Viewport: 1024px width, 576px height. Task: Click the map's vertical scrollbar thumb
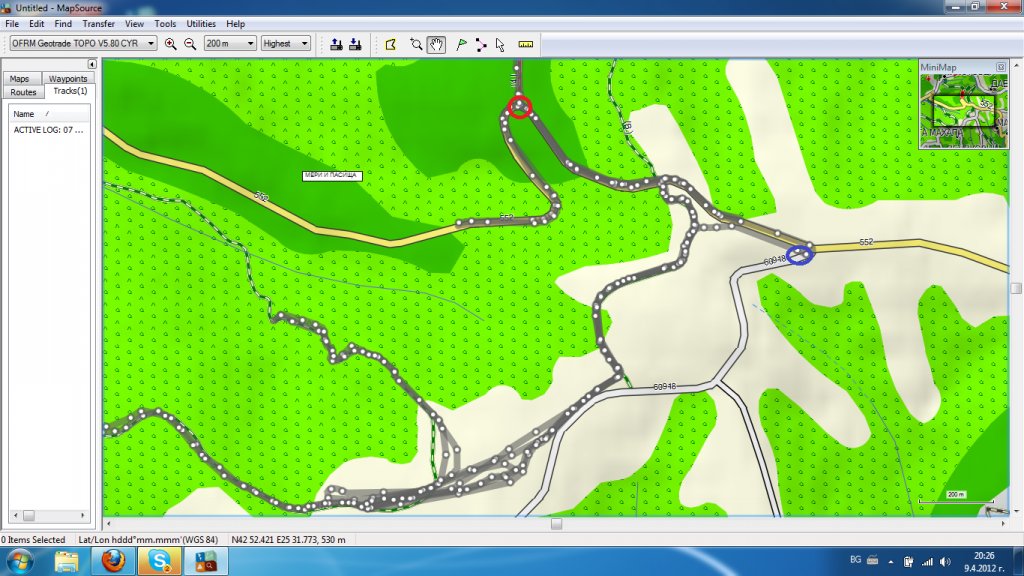[1016, 288]
